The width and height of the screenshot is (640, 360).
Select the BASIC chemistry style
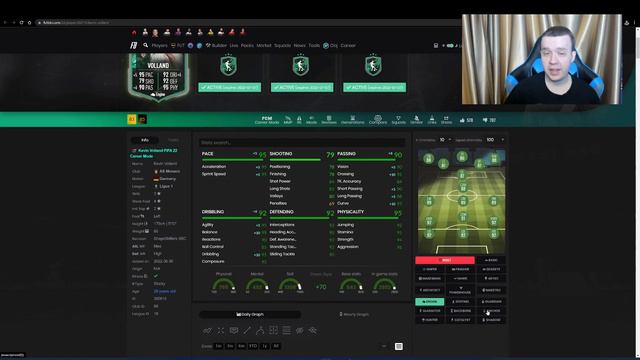point(491,260)
